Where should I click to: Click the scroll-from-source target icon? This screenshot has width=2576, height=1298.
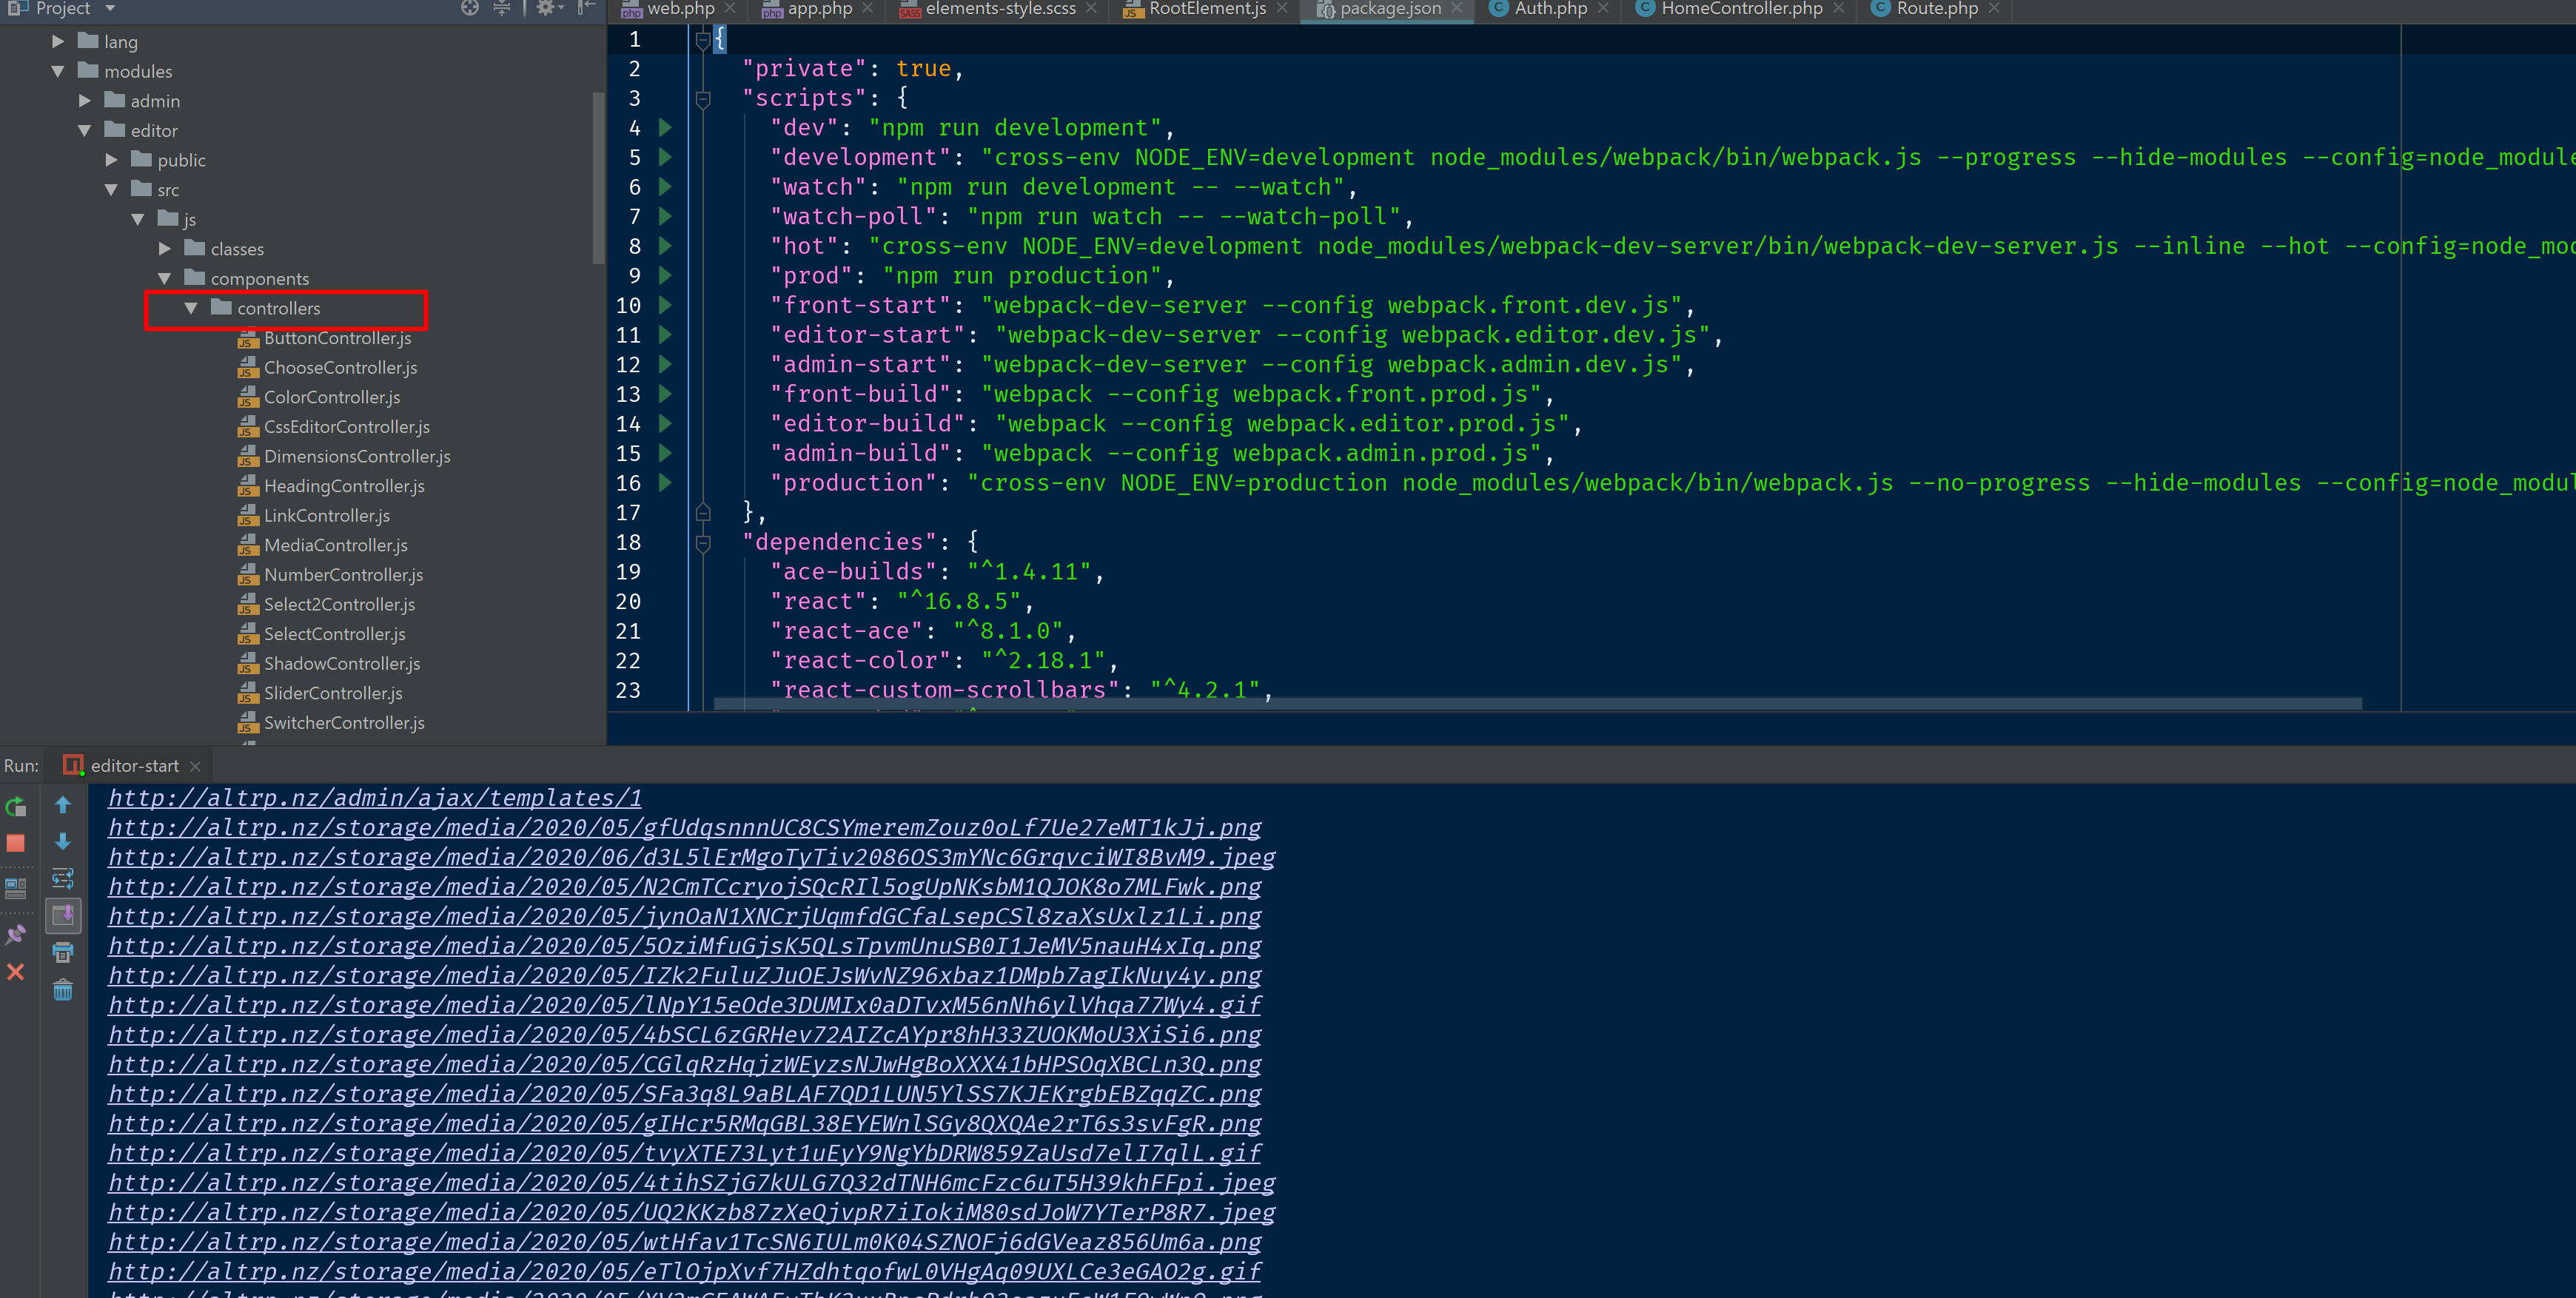click(x=470, y=8)
